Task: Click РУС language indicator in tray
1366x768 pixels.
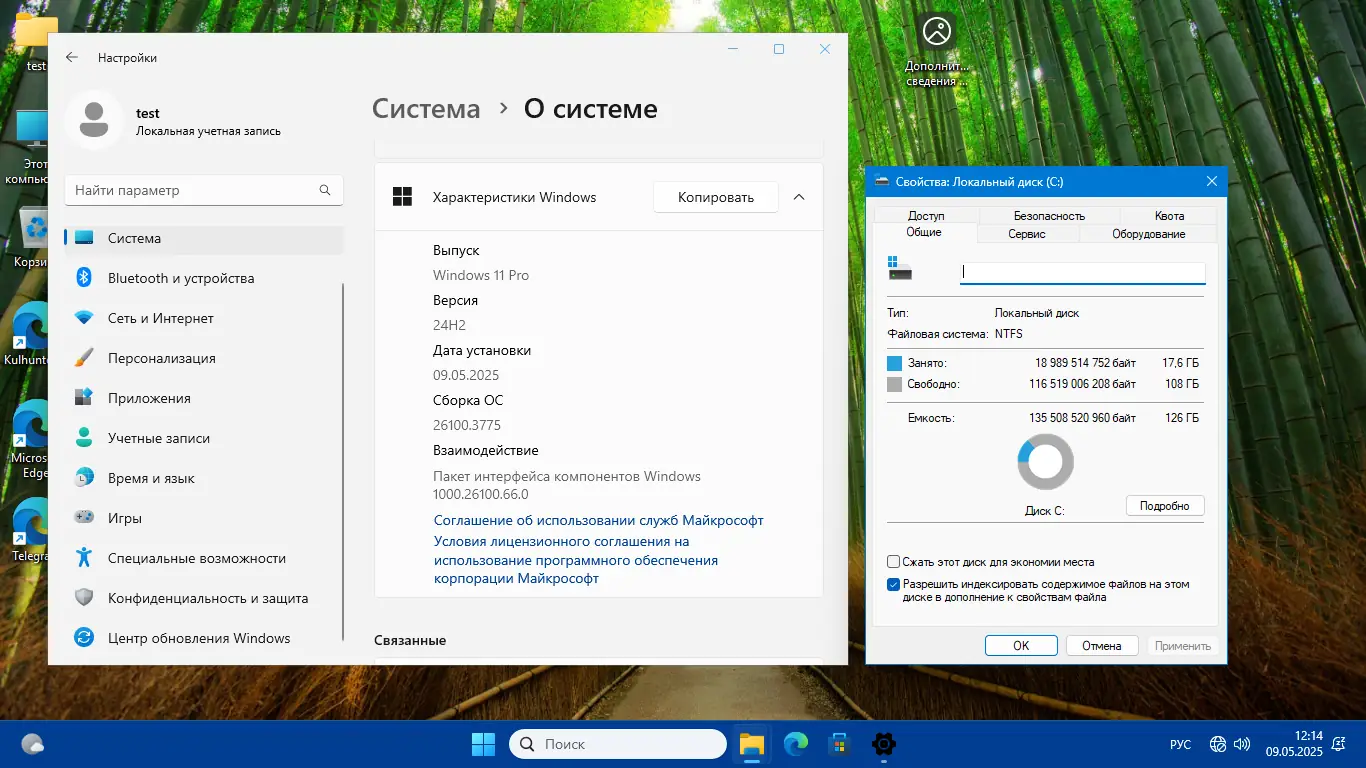Action: 1180,745
